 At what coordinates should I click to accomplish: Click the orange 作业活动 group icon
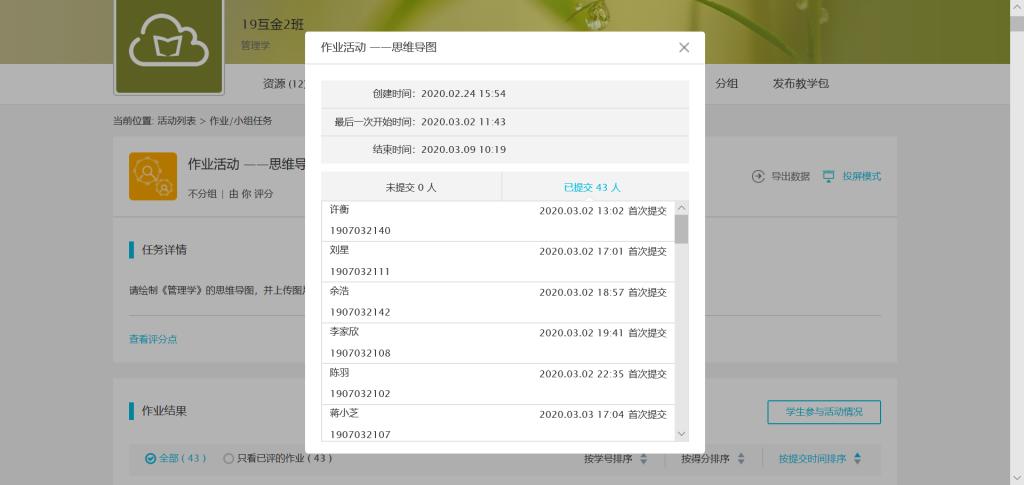(x=153, y=176)
